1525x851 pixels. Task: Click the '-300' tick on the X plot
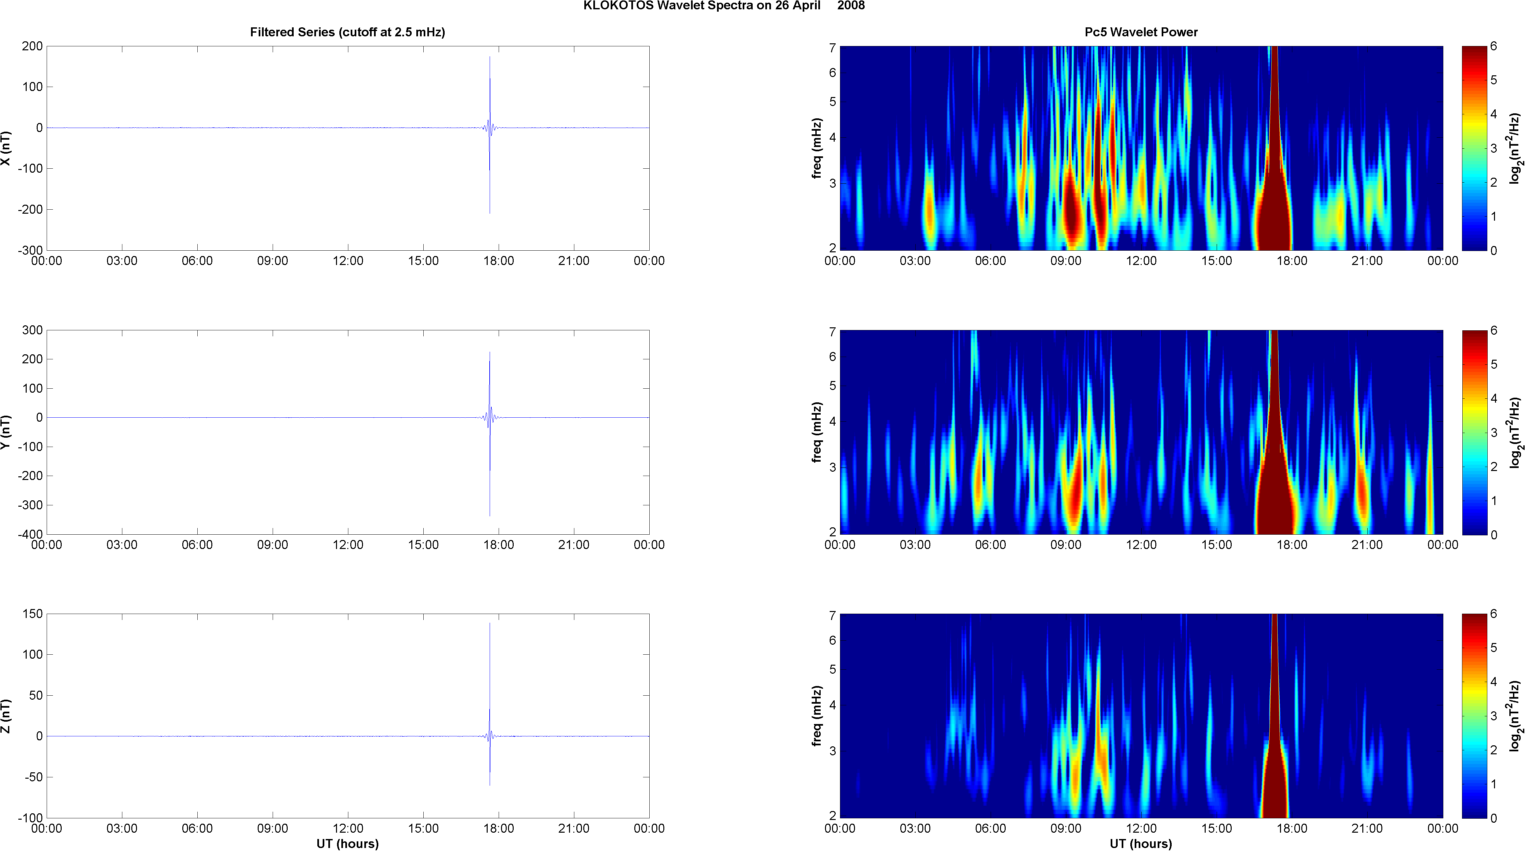pyautogui.click(x=30, y=250)
